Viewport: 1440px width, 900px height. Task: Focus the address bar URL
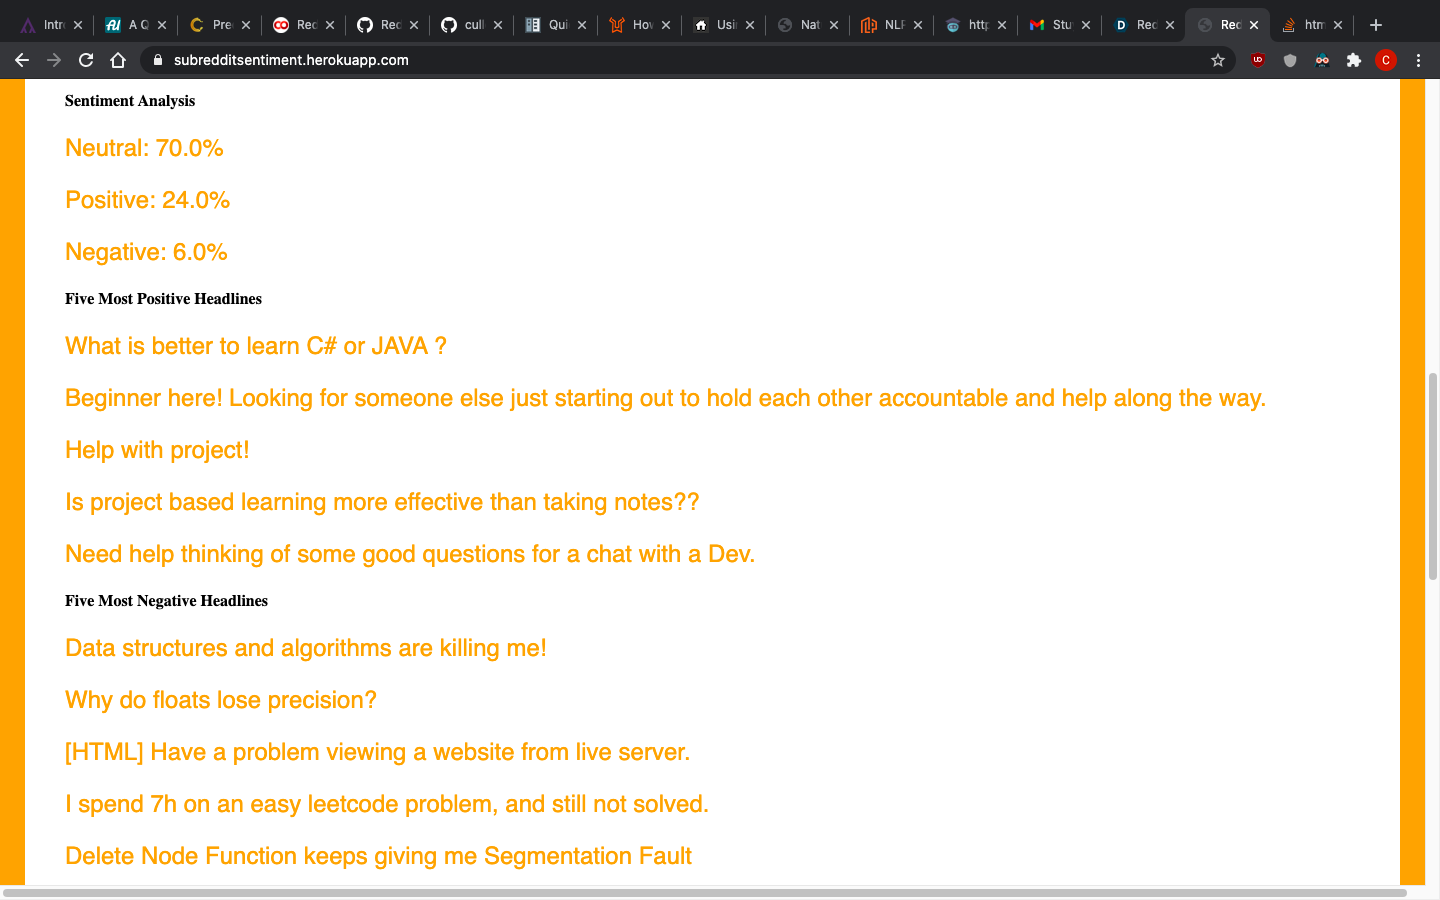point(291,60)
